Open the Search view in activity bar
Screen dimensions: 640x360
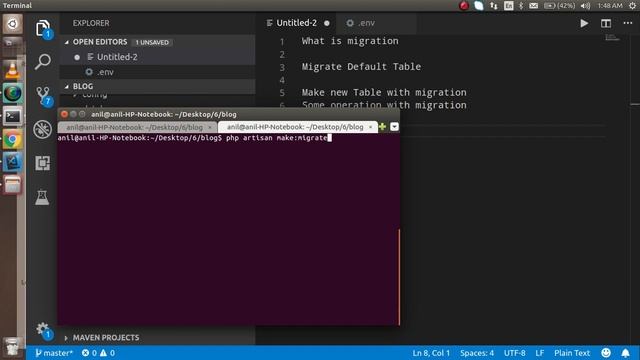point(42,62)
